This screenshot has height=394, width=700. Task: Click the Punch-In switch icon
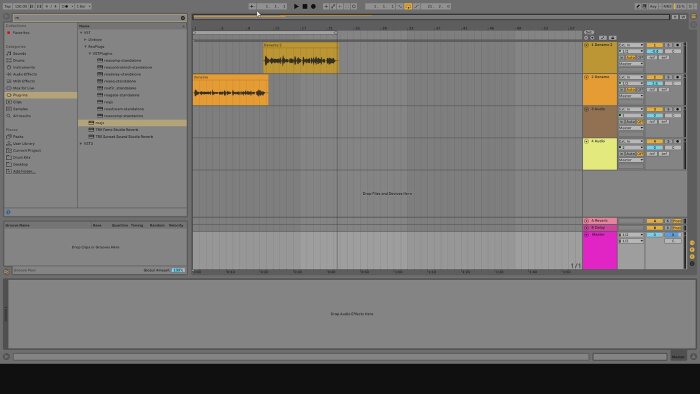(x=400, y=6)
